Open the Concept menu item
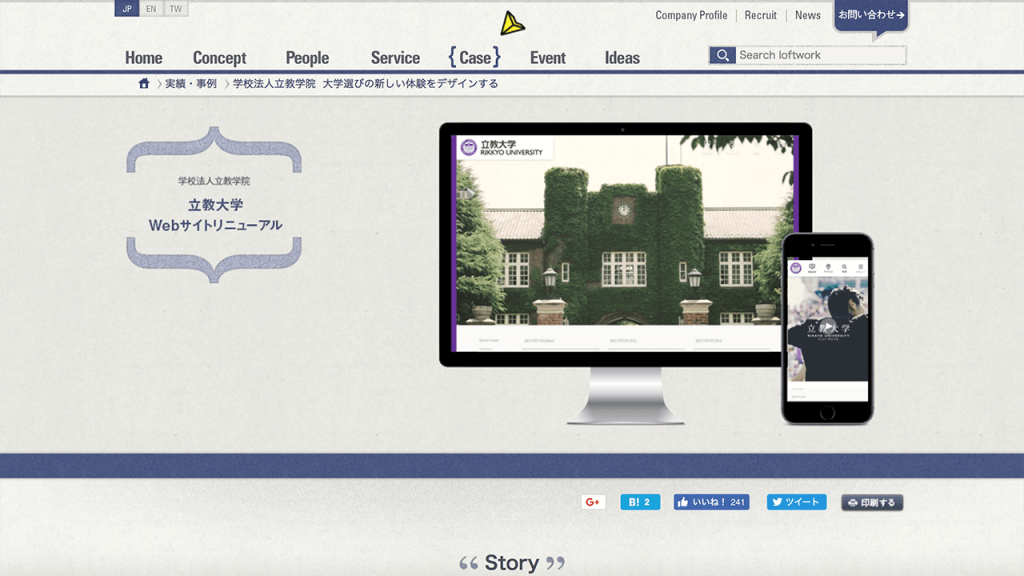 click(x=219, y=57)
